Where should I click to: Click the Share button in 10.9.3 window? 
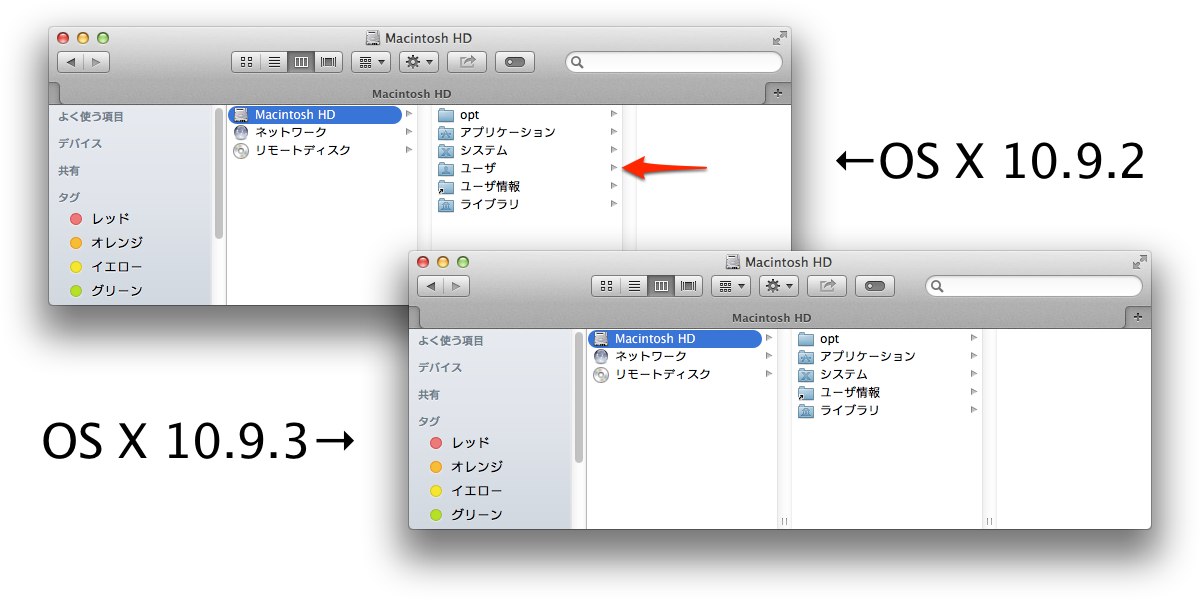[x=827, y=286]
